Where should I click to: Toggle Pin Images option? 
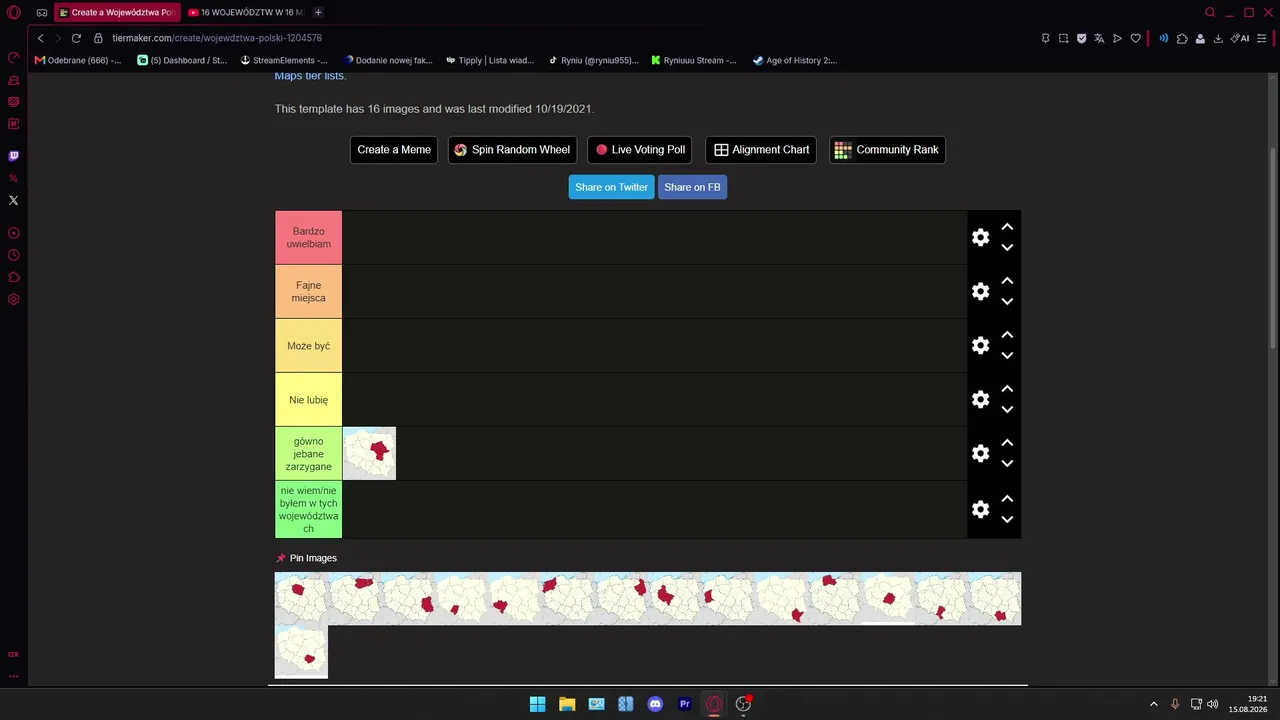(306, 558)
